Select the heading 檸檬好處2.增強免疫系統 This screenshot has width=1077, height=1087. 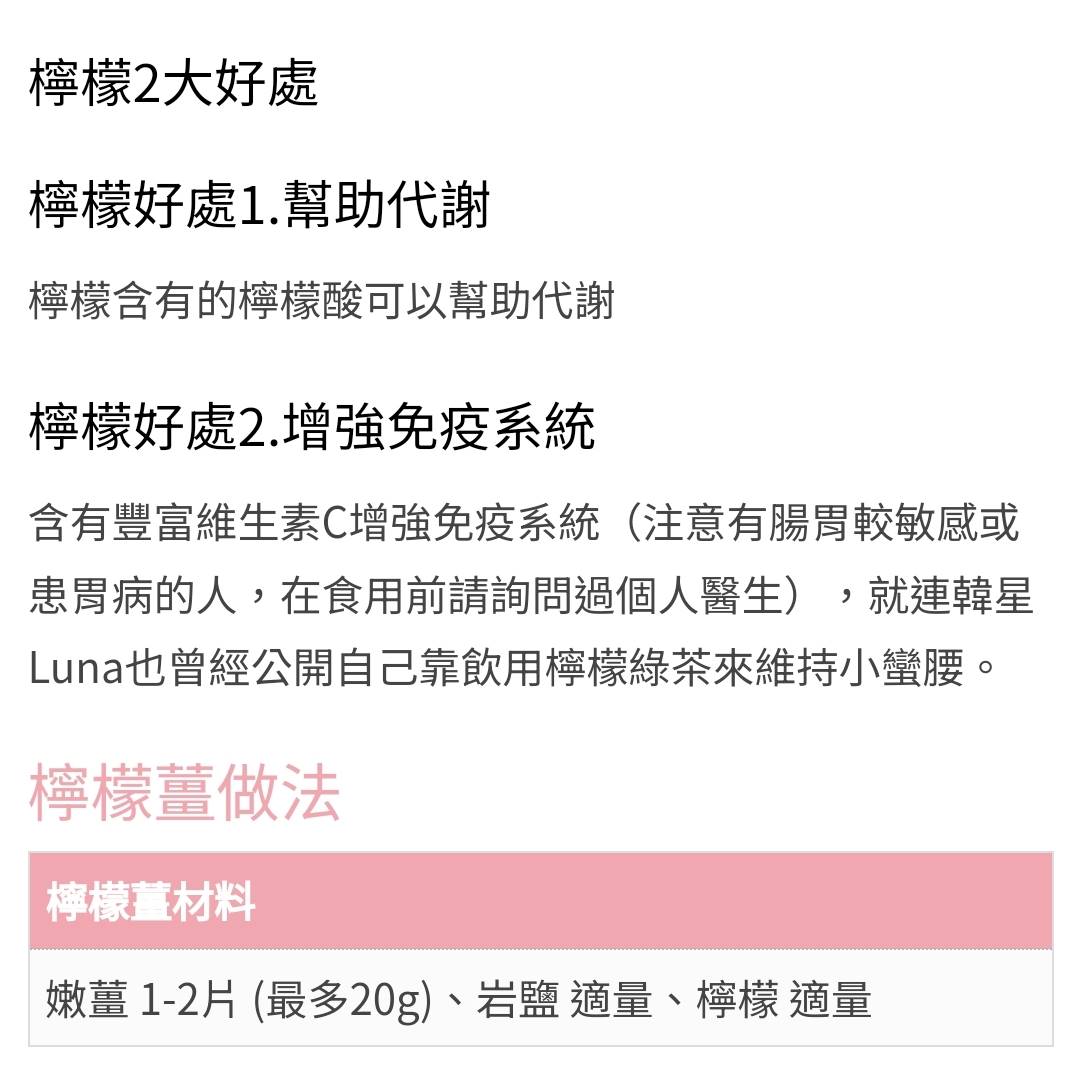click(x=312, y=427)
